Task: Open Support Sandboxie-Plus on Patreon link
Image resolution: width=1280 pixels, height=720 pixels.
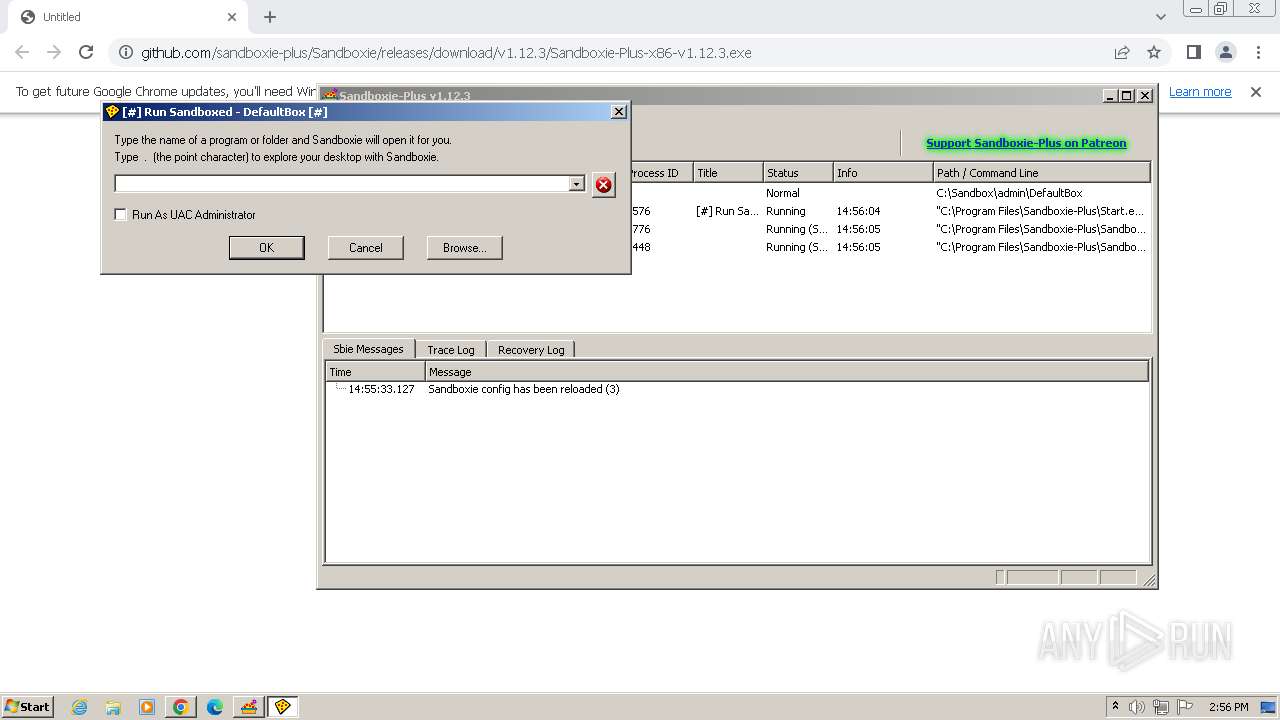Action: coord(1026,143)
